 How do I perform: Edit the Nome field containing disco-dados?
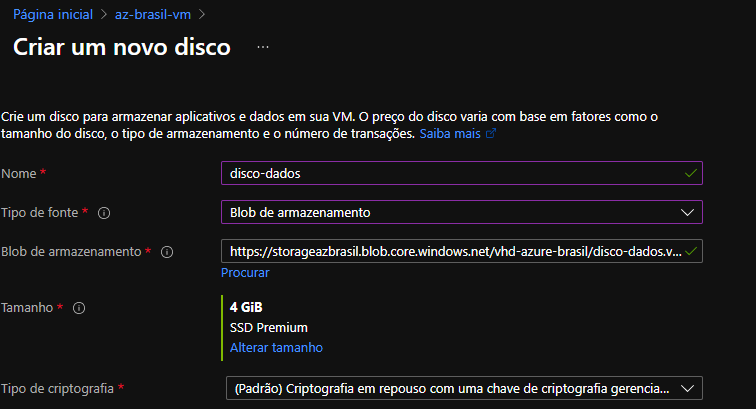tap(462, 173)
